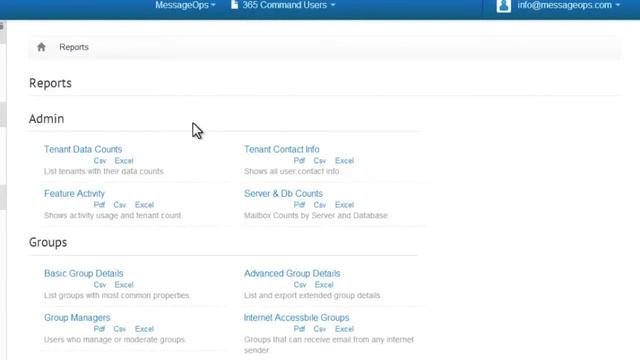Open the Basic Group Details report
The image size is (640, 360).
[84, 273]
